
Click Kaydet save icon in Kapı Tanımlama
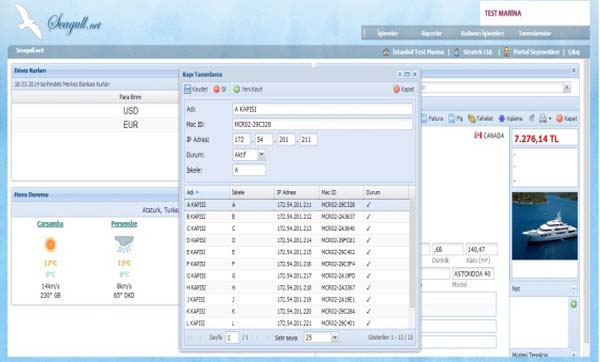(188, 89)
